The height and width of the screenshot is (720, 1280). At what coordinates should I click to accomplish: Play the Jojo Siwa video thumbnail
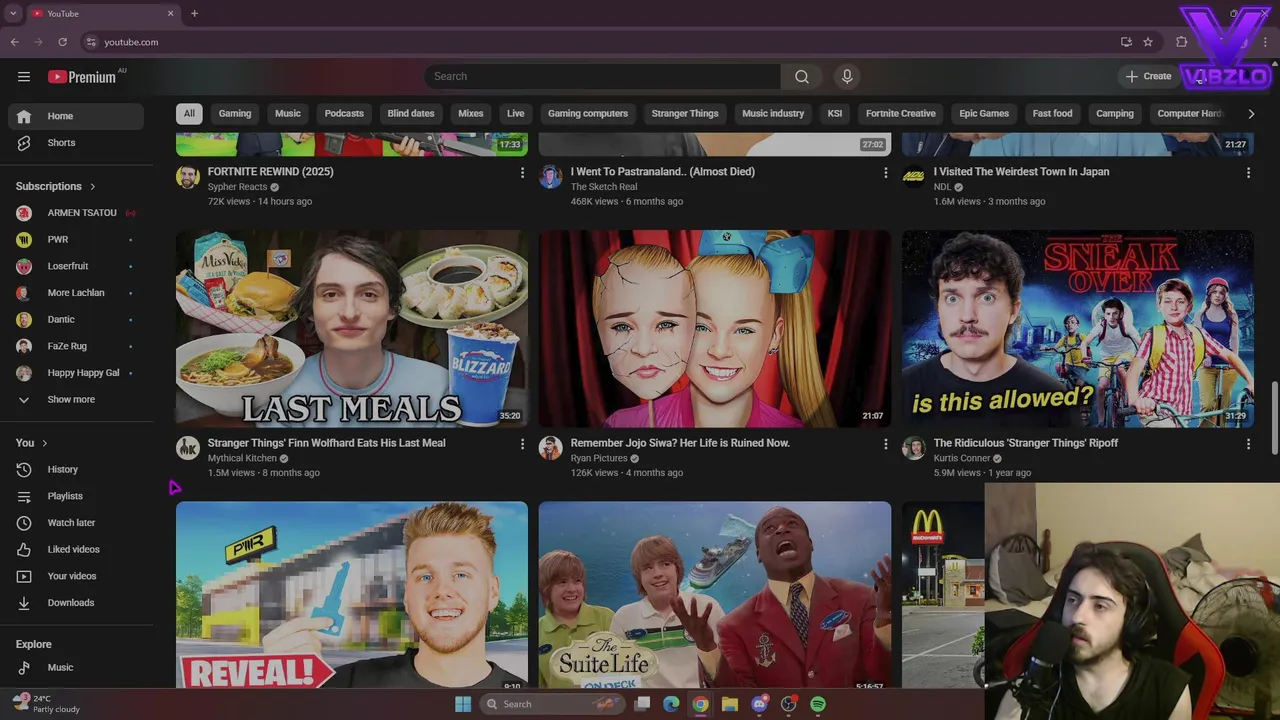click(715, 329)
